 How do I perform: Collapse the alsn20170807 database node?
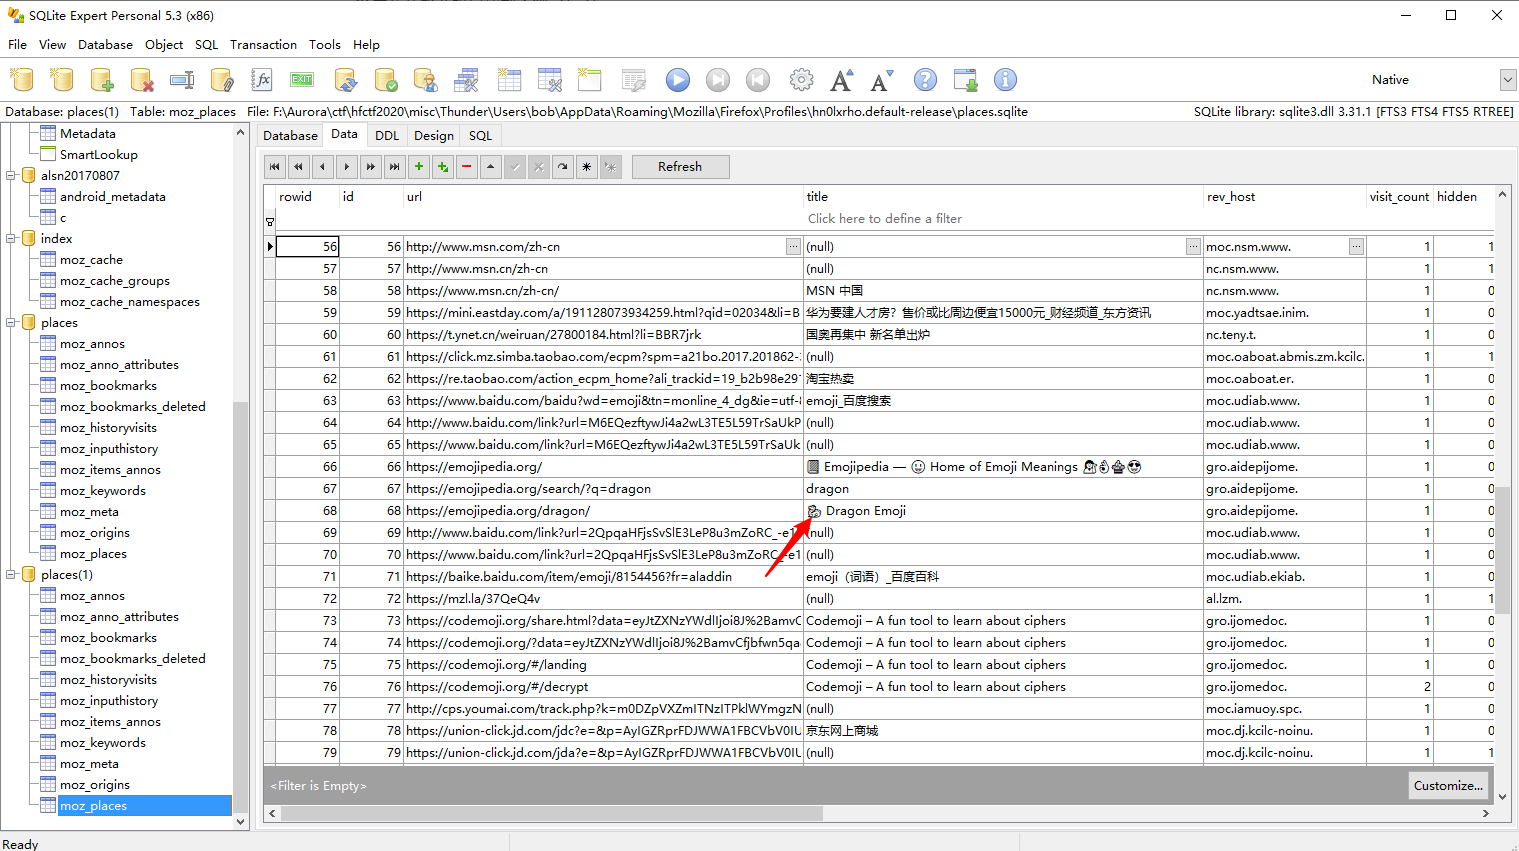(11, 176)
